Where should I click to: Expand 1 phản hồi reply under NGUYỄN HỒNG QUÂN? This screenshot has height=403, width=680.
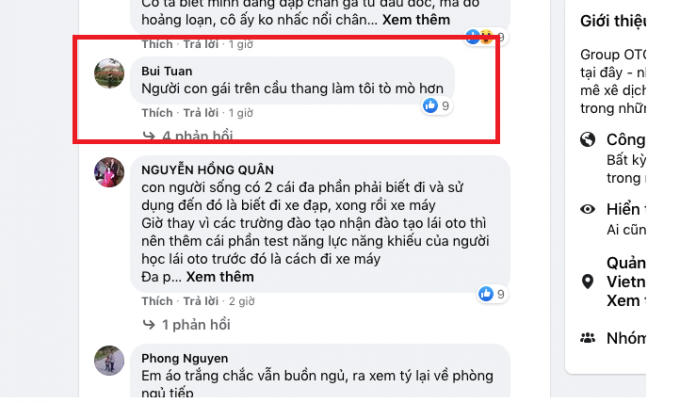click(x=186, y=324)
